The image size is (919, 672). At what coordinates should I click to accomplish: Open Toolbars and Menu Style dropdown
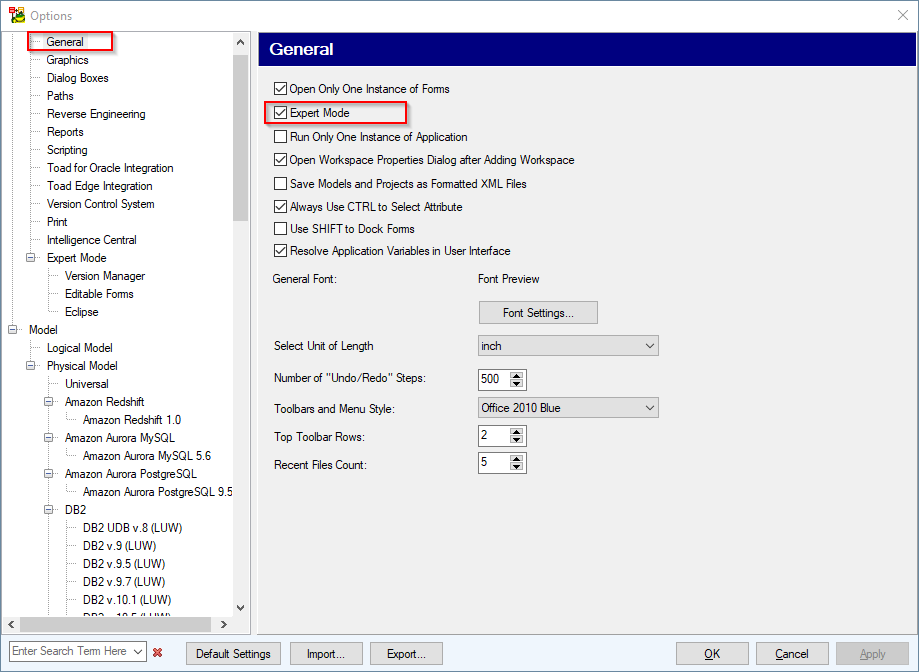[x=568, y=408]
